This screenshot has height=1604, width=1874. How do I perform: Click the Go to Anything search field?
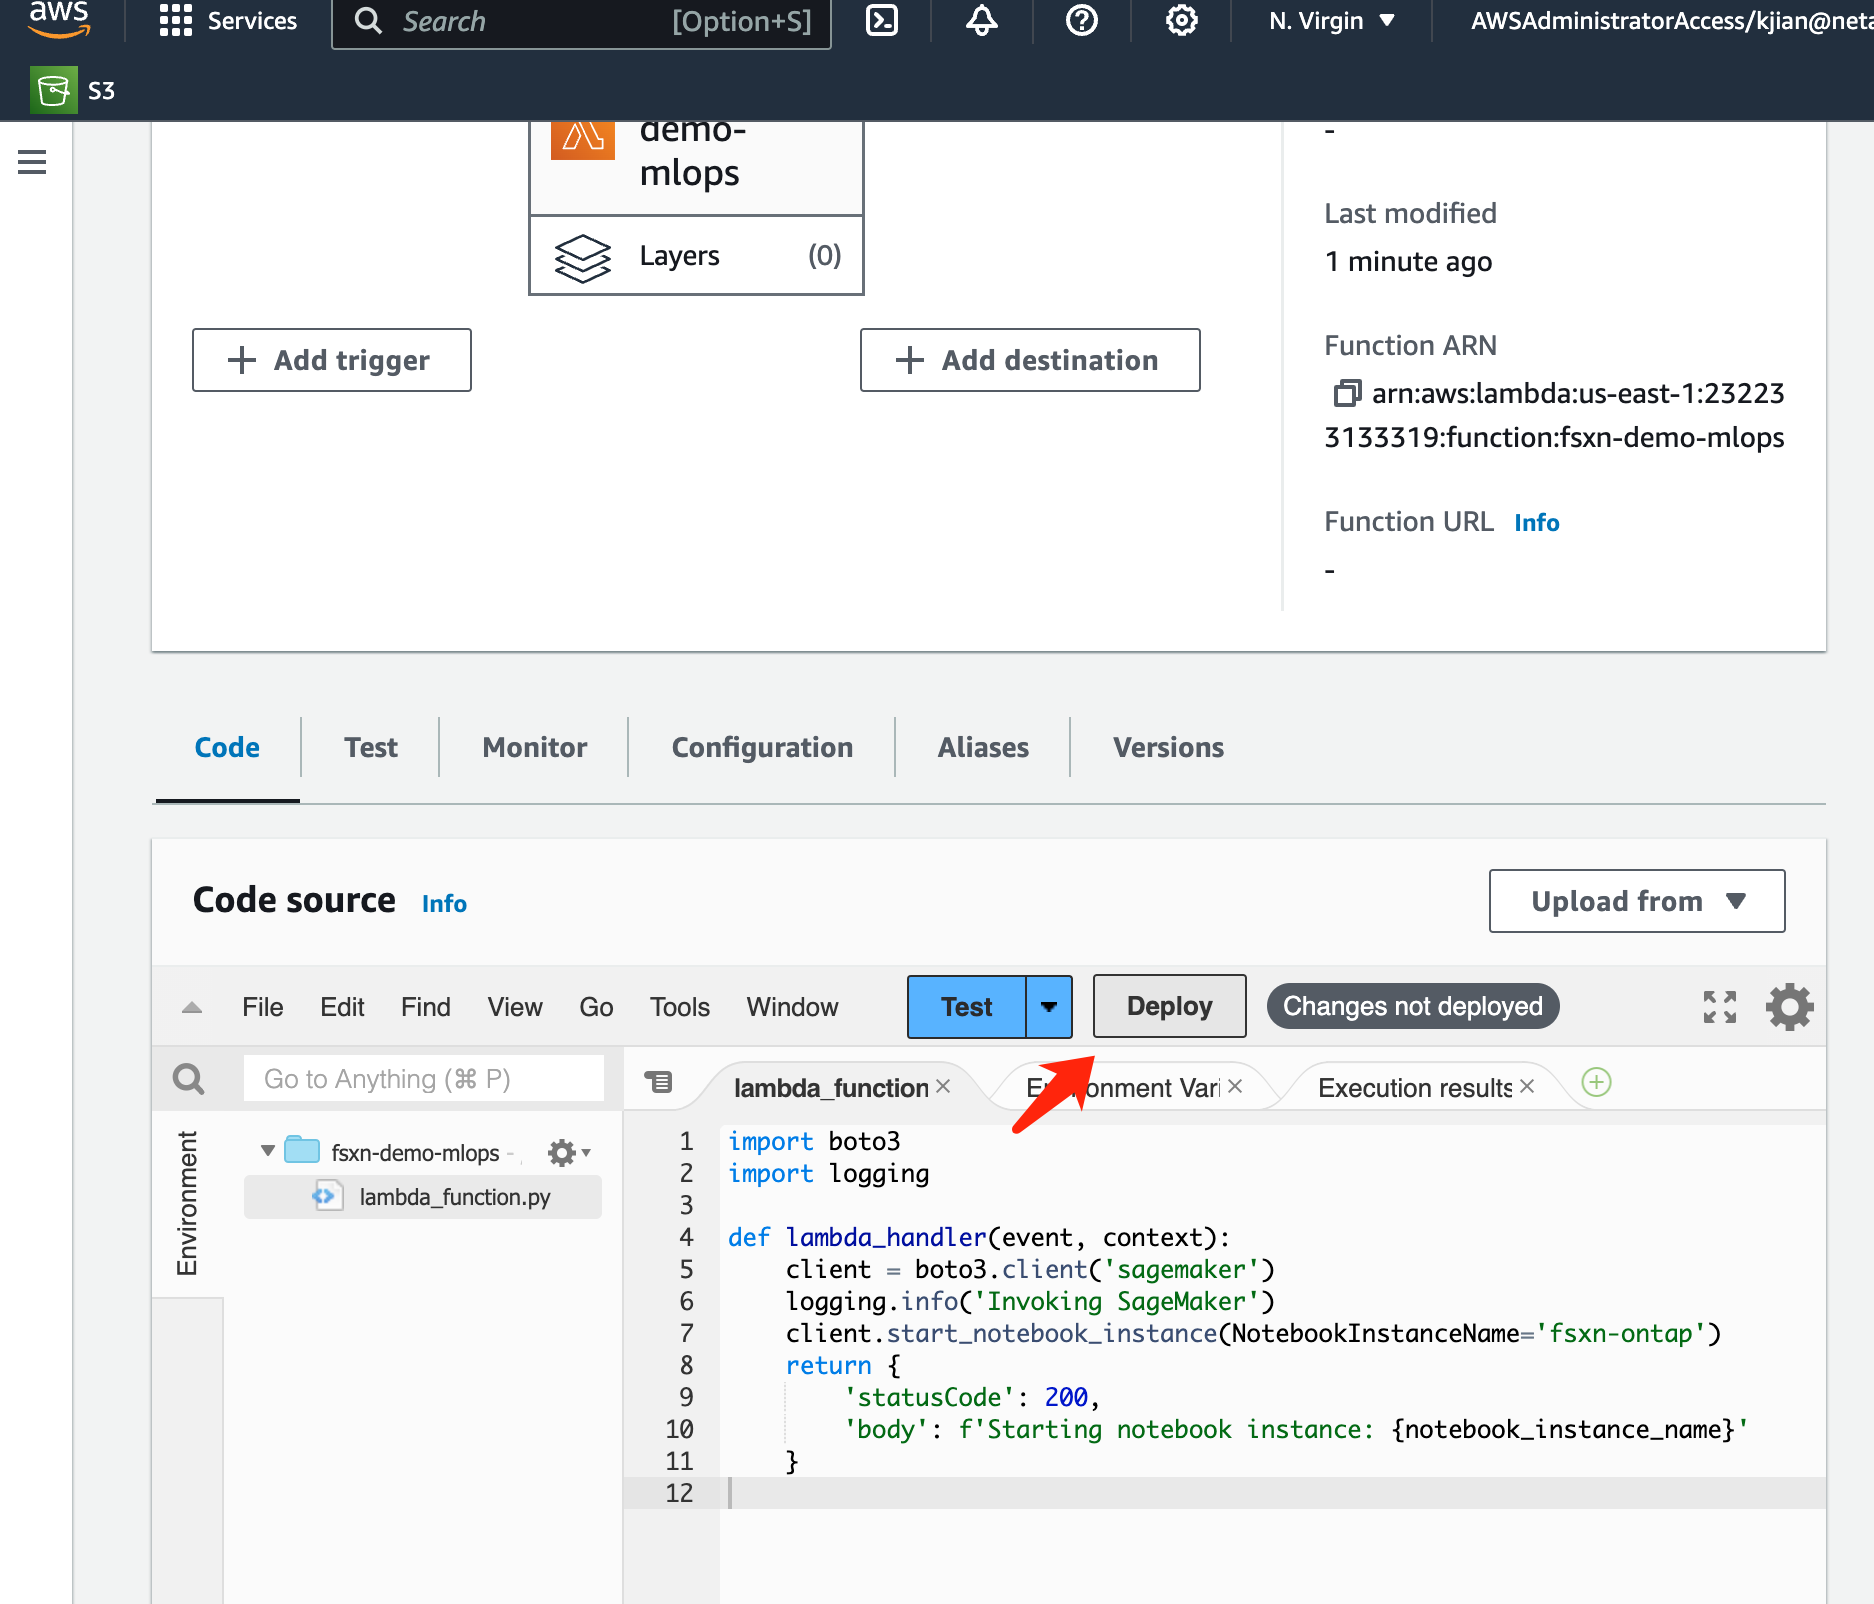coord(424,1079)
